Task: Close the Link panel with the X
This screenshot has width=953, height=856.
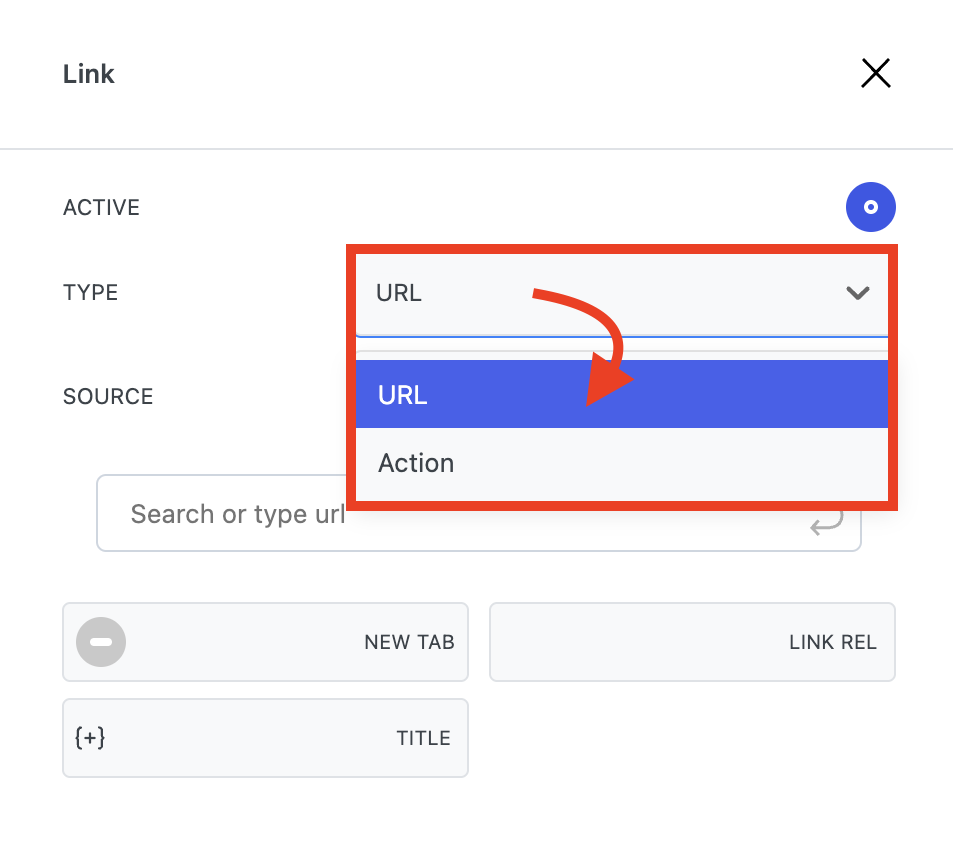Action: (875, 73)
